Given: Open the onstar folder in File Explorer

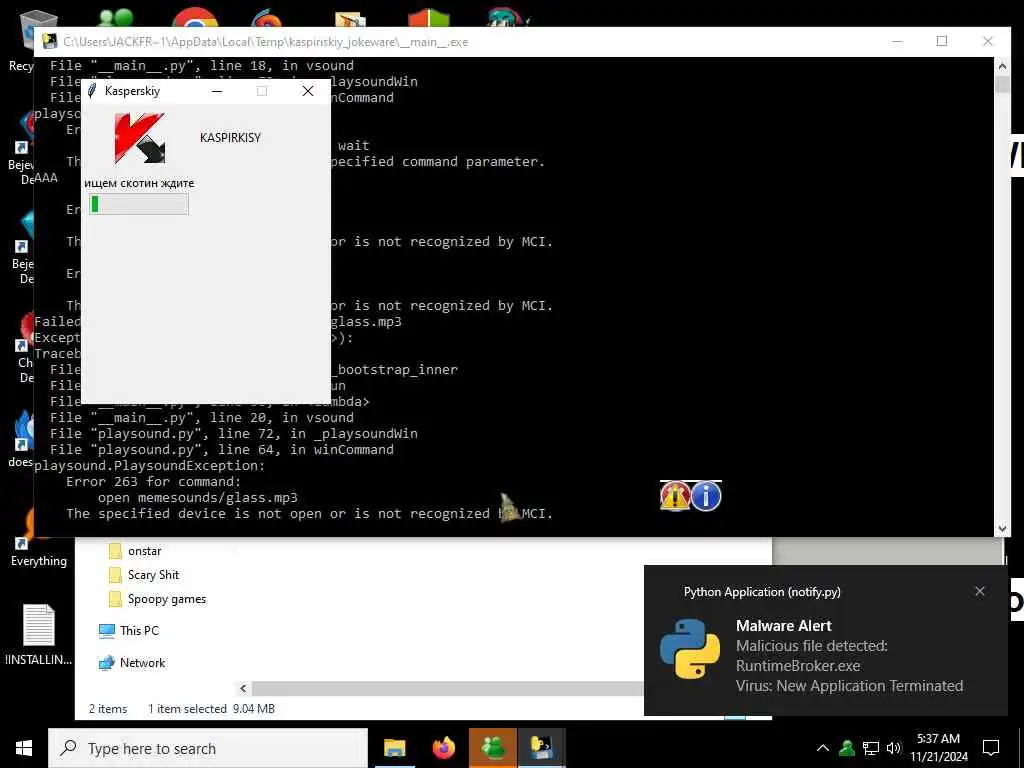Looking at the screenshot, I should click(x=144, y=551).
